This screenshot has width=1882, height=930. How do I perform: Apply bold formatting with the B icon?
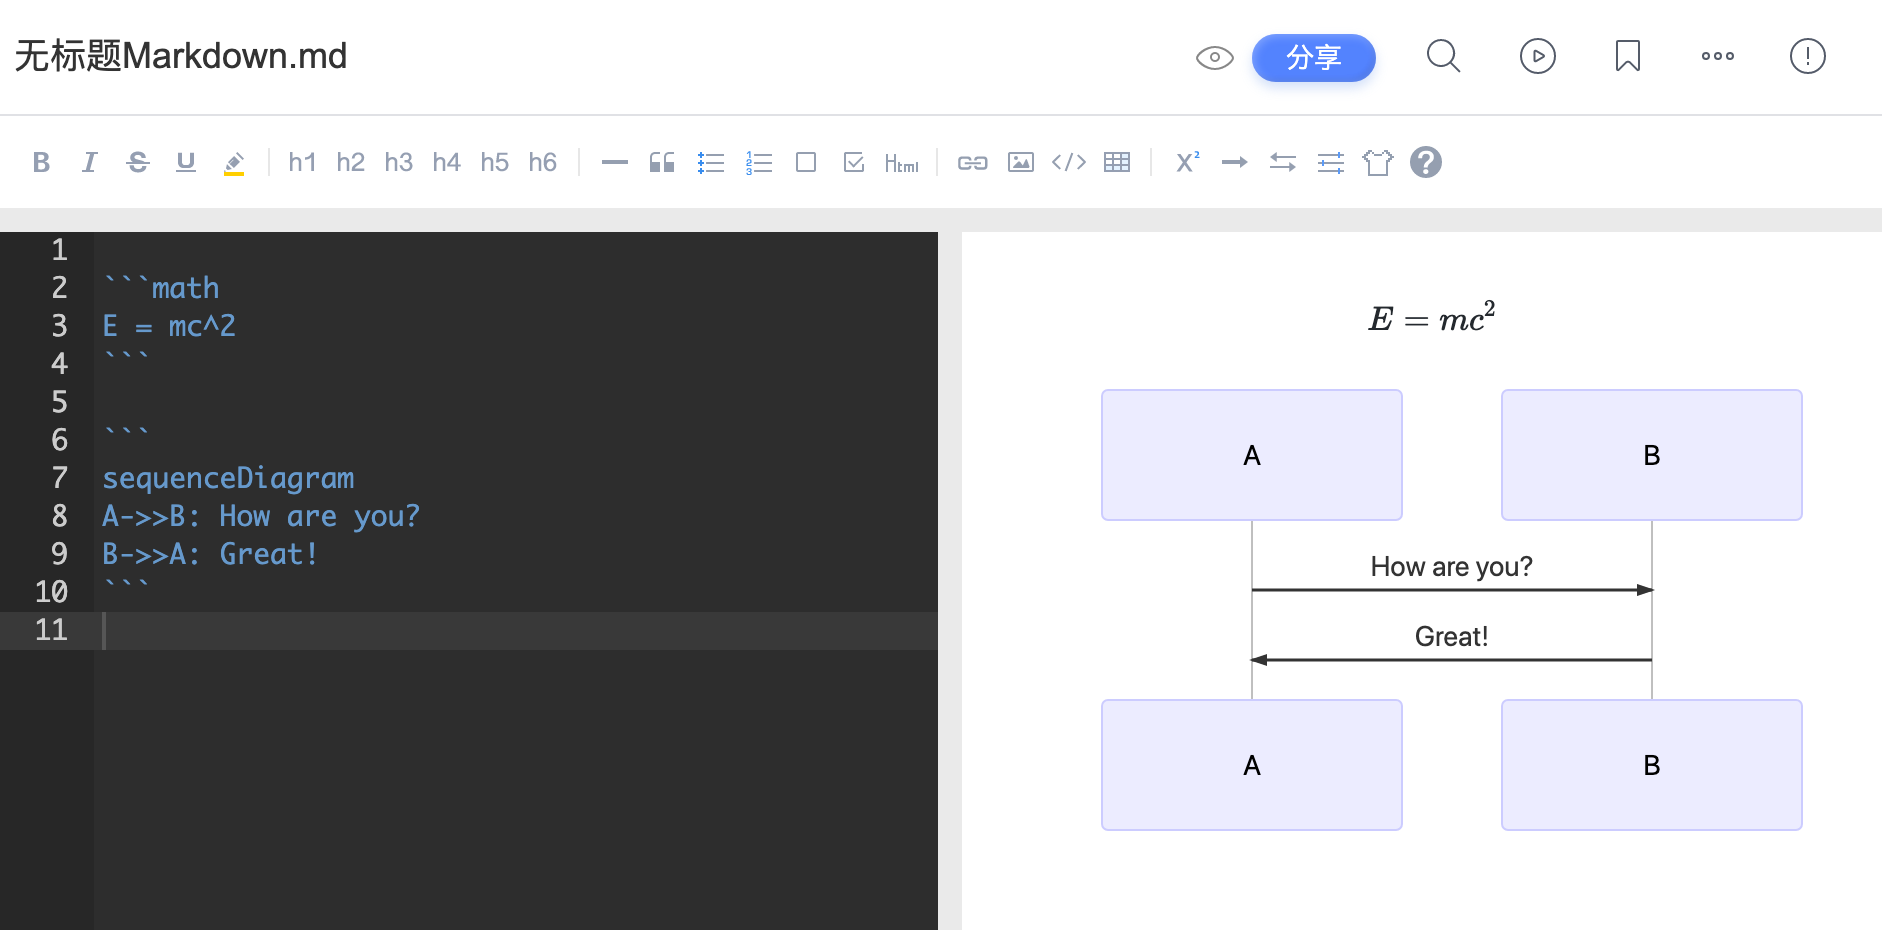click(x=41, y=162)
